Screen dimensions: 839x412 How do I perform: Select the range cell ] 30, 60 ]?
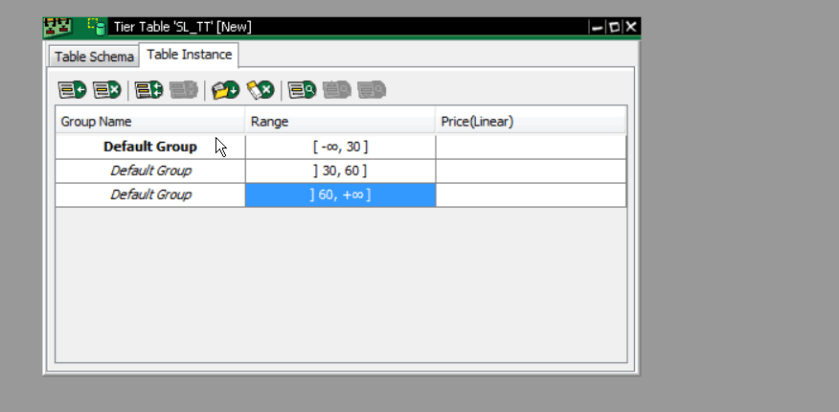point(340,171)
